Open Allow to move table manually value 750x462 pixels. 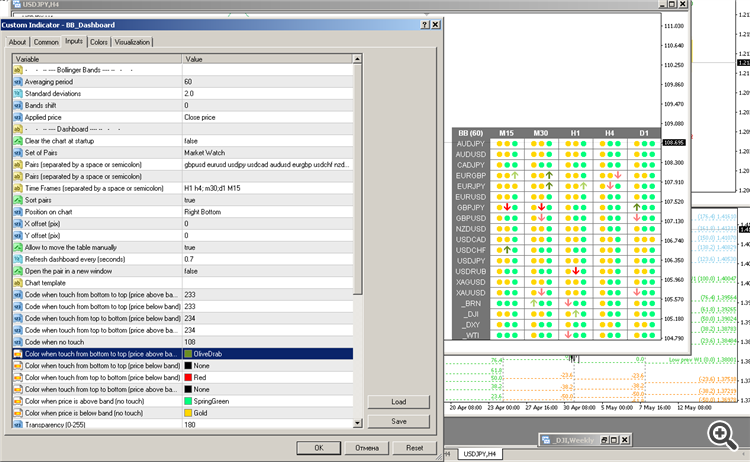[x=267, y=247]
